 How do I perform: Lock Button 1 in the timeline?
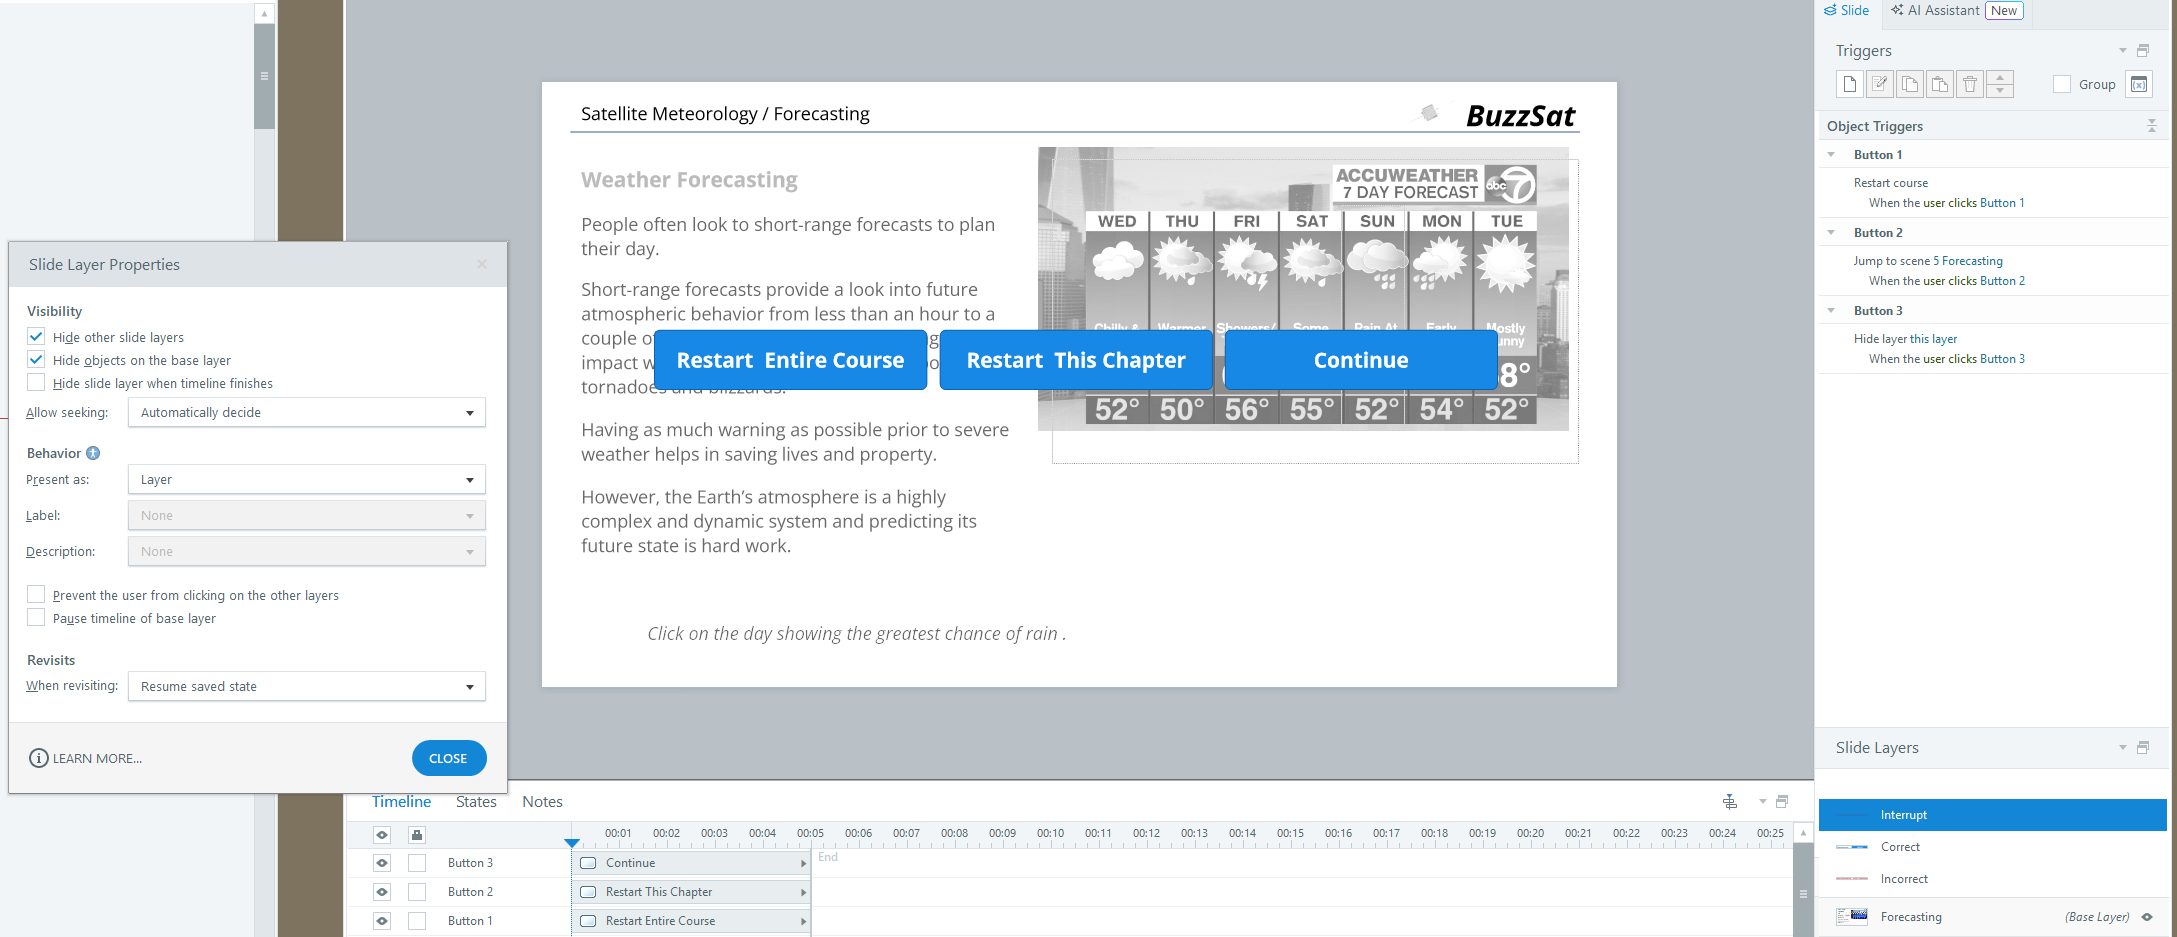(x=417, y=921)
